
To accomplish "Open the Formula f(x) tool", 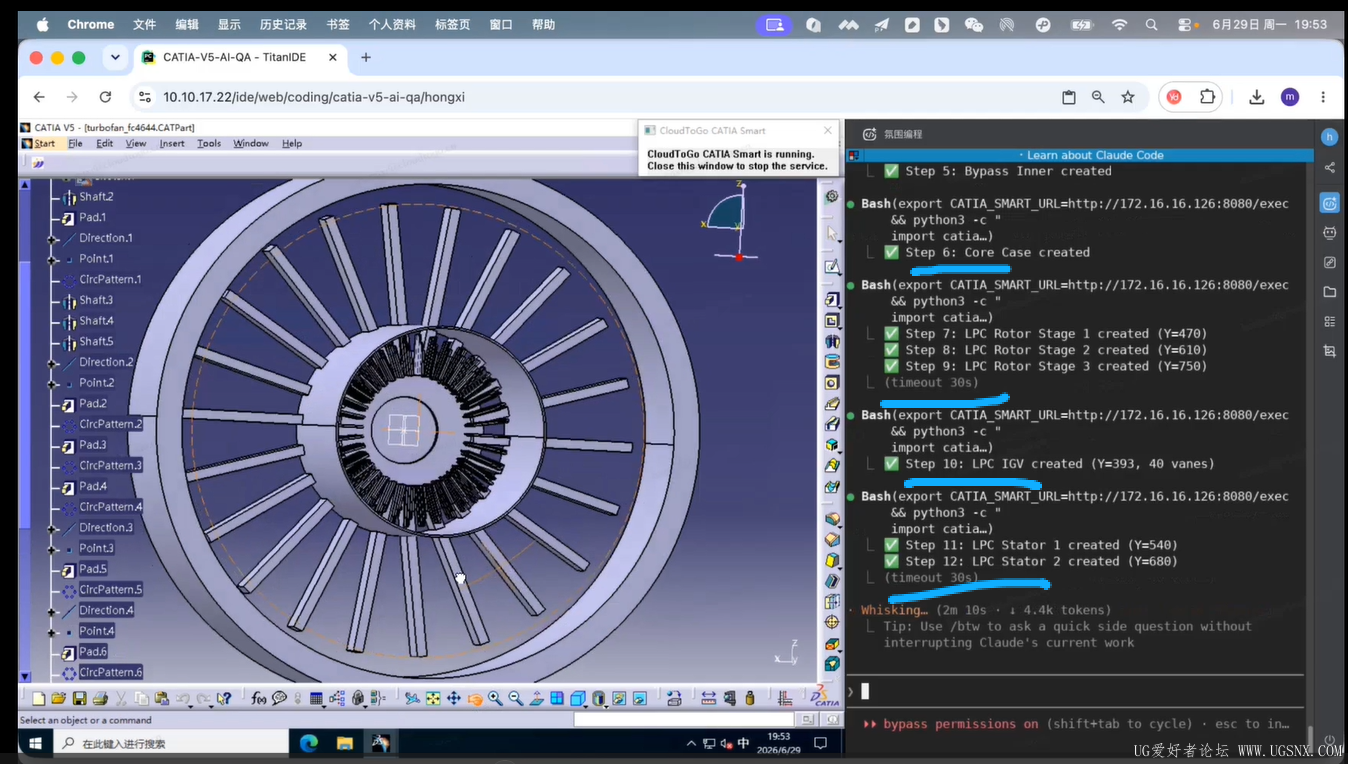I will pyautogui.click(x=259, y=698).
